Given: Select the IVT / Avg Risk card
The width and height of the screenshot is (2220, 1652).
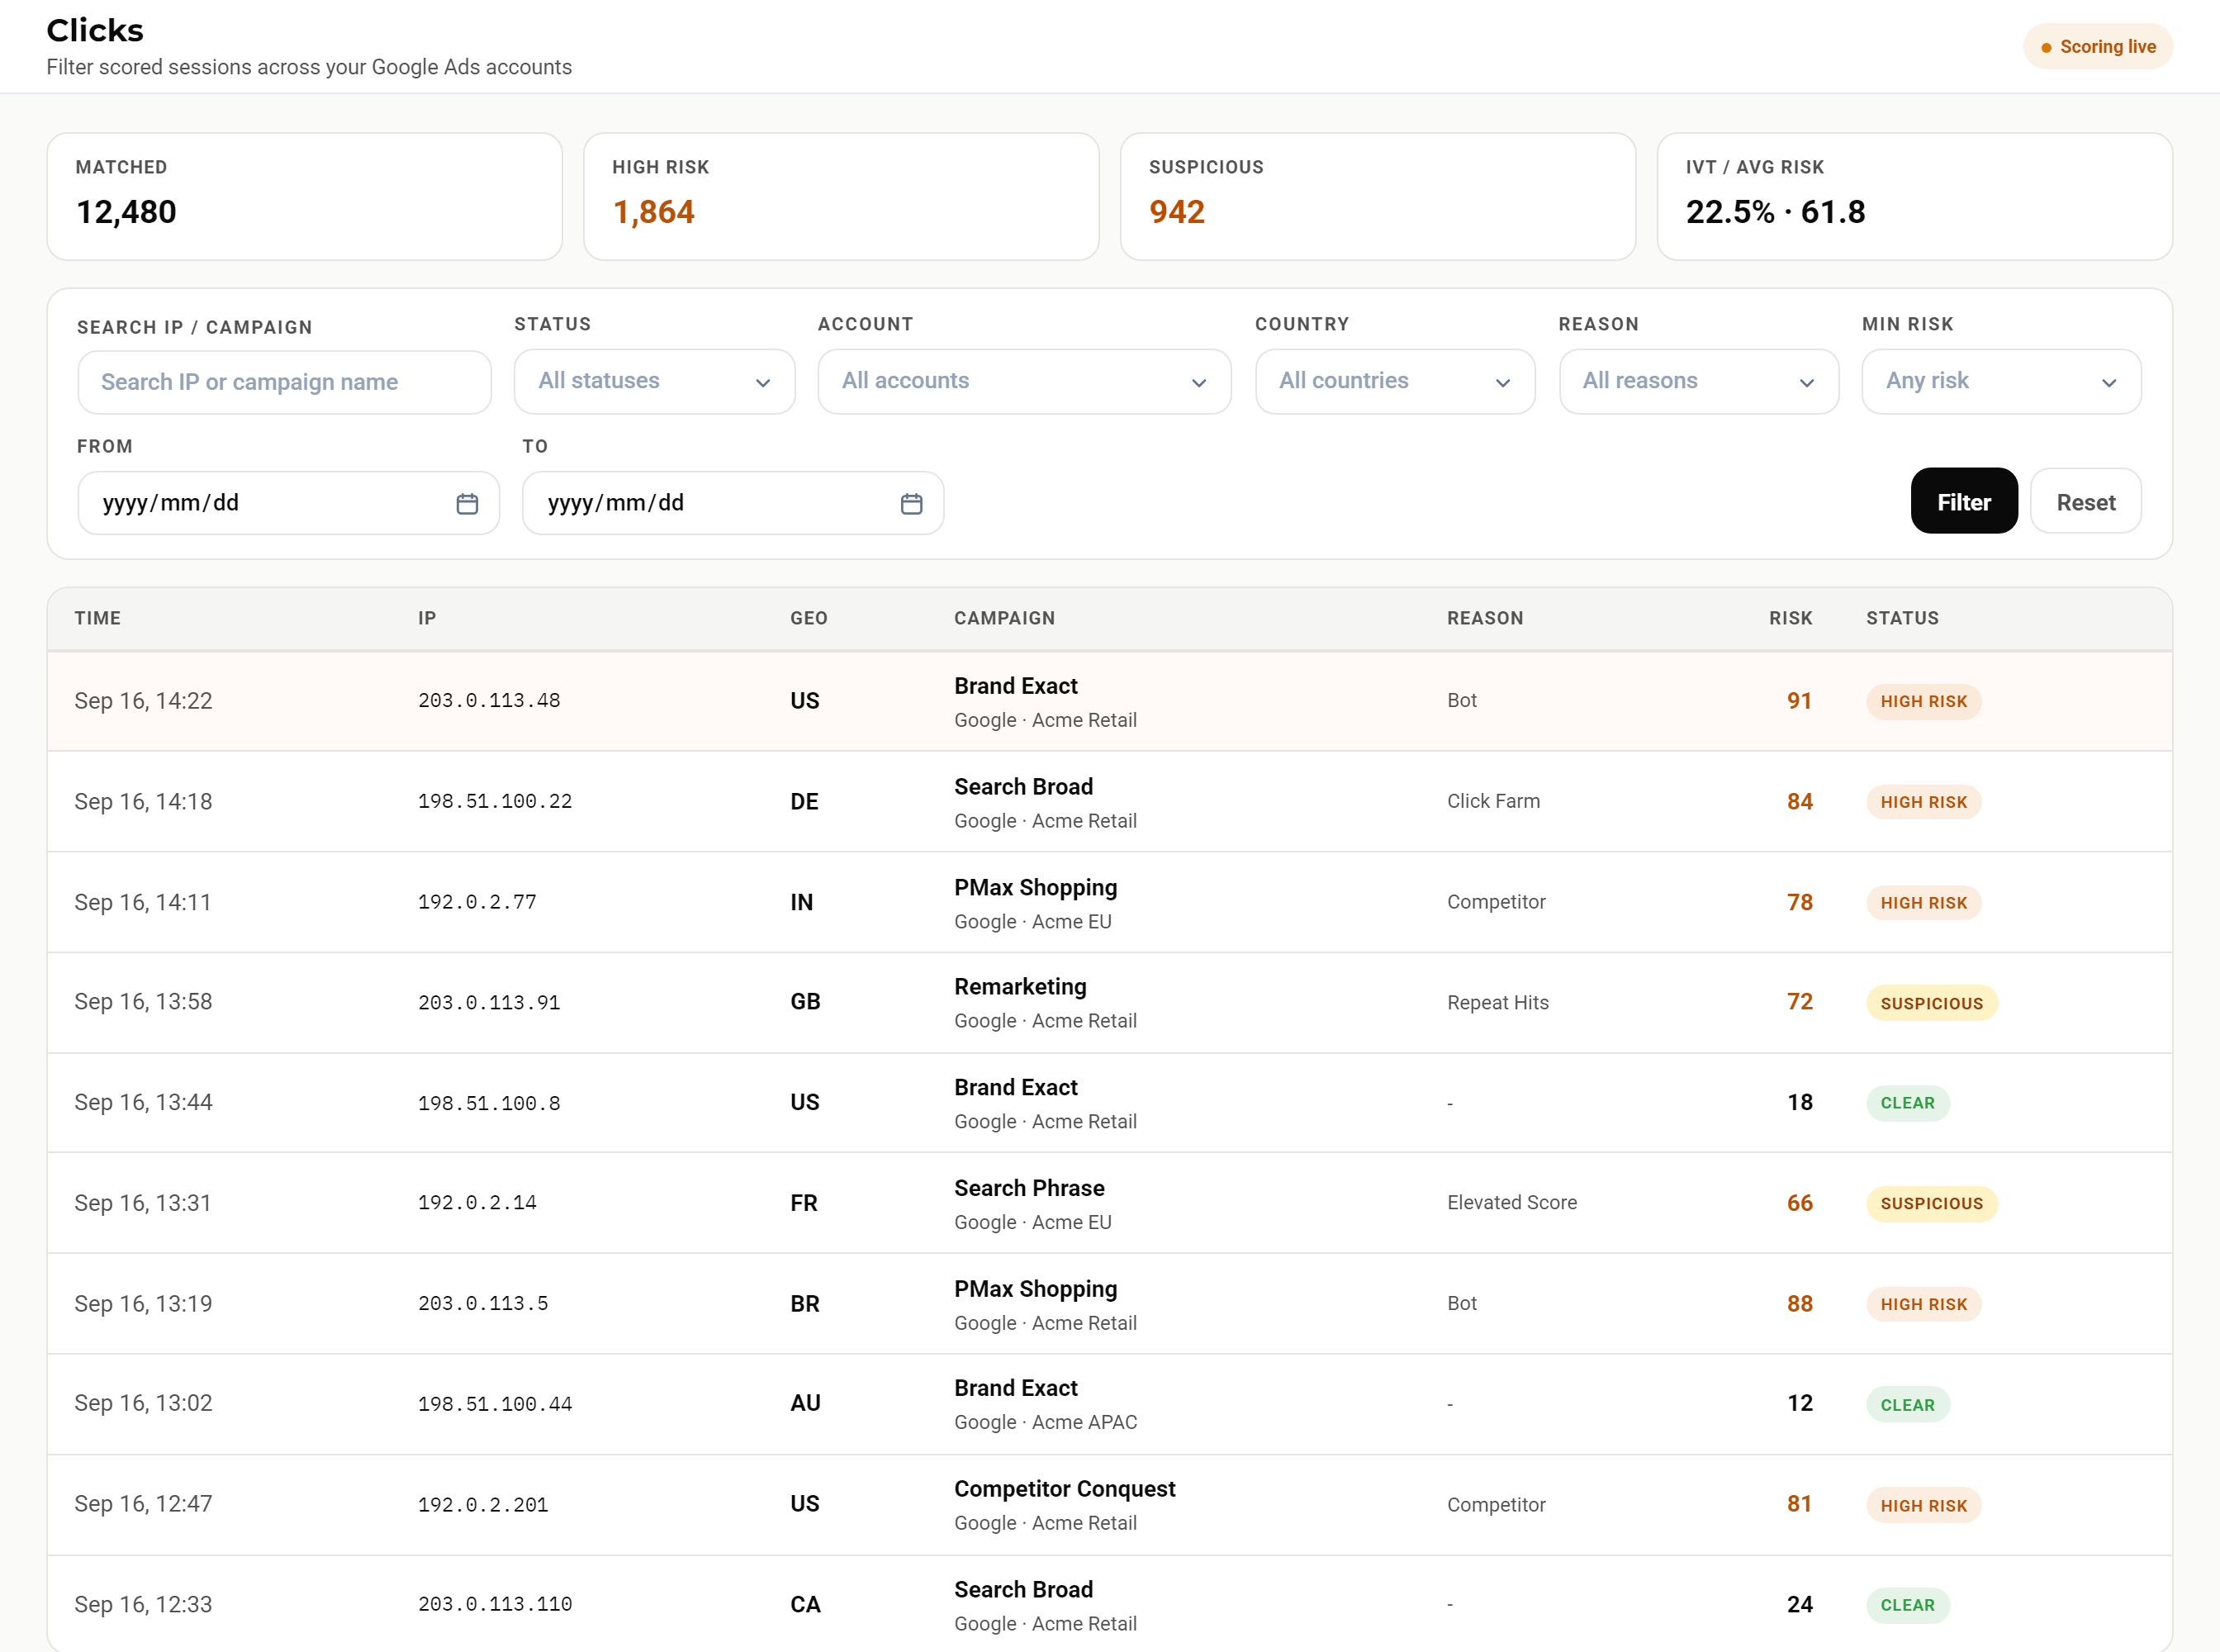Looking at the screenshot, I should [x=1915, y=196].
